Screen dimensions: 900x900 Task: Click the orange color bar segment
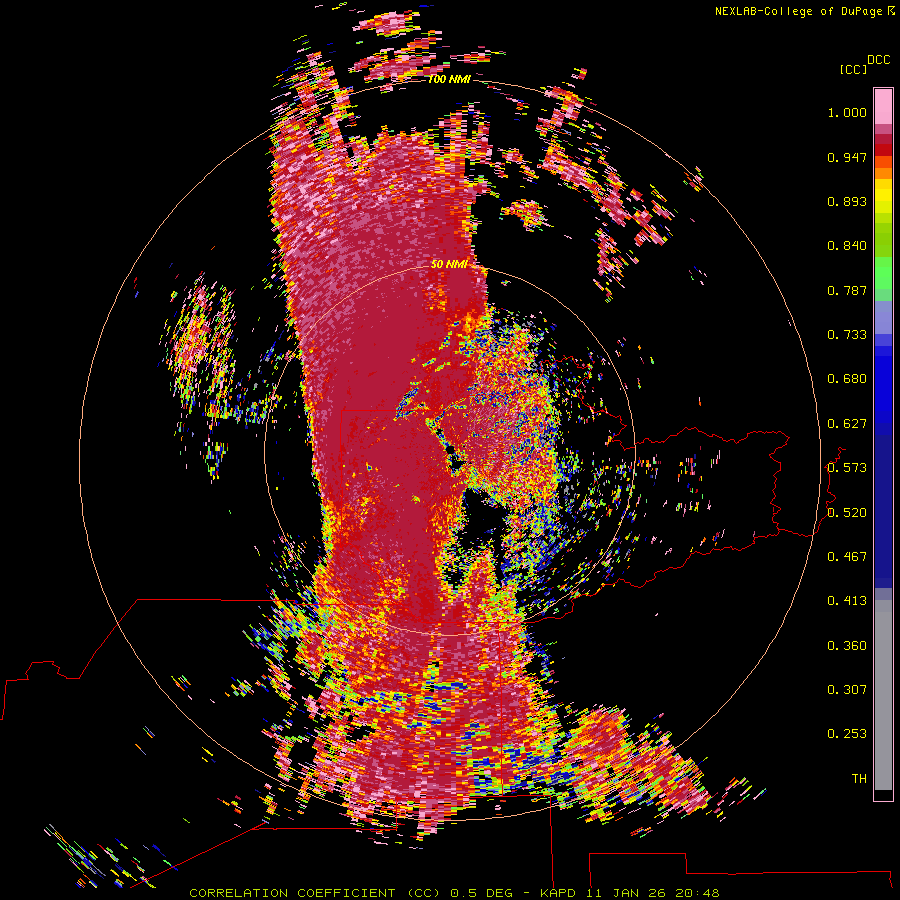click(883, 168)
